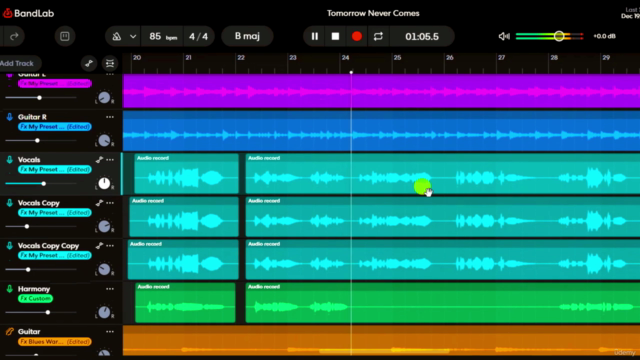Select the Vocals track microphone icon
Image resolution: width=640 pixels, height=360 pixels.
pos(9,160)
